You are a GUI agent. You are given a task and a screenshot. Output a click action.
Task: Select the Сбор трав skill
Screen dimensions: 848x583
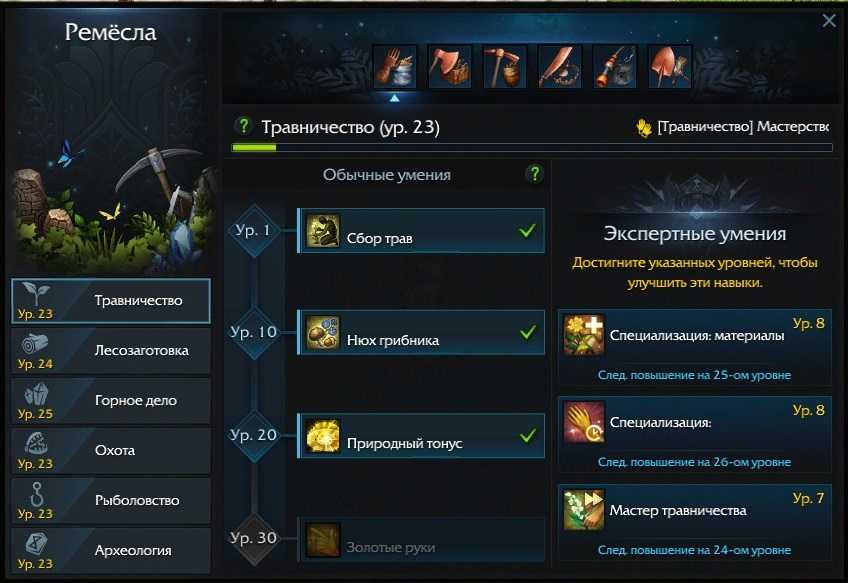[x=421, y=231]
